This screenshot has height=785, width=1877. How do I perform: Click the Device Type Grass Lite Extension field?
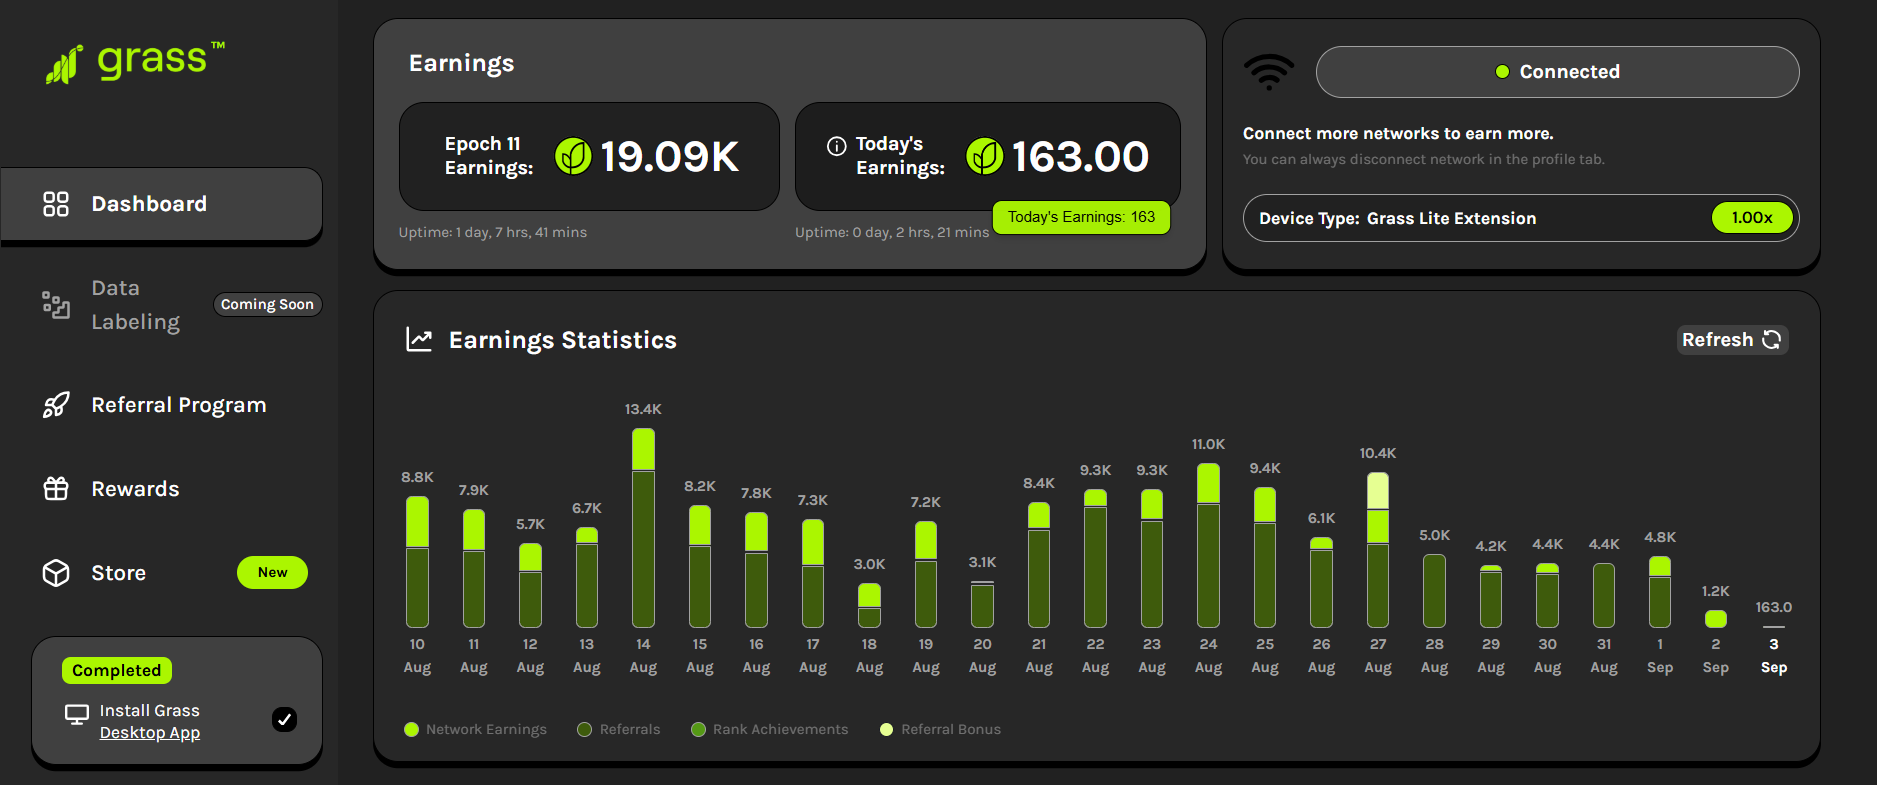(x=1520, y=218)
